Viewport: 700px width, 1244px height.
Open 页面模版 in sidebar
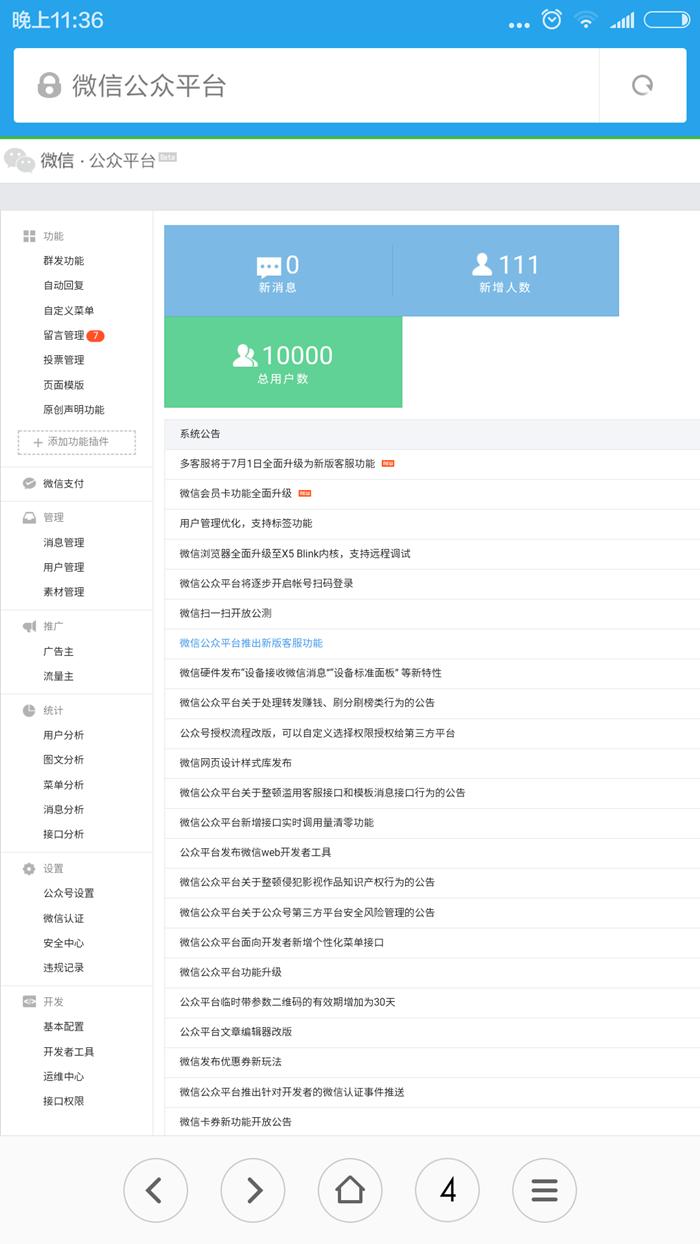click(63, 384)
